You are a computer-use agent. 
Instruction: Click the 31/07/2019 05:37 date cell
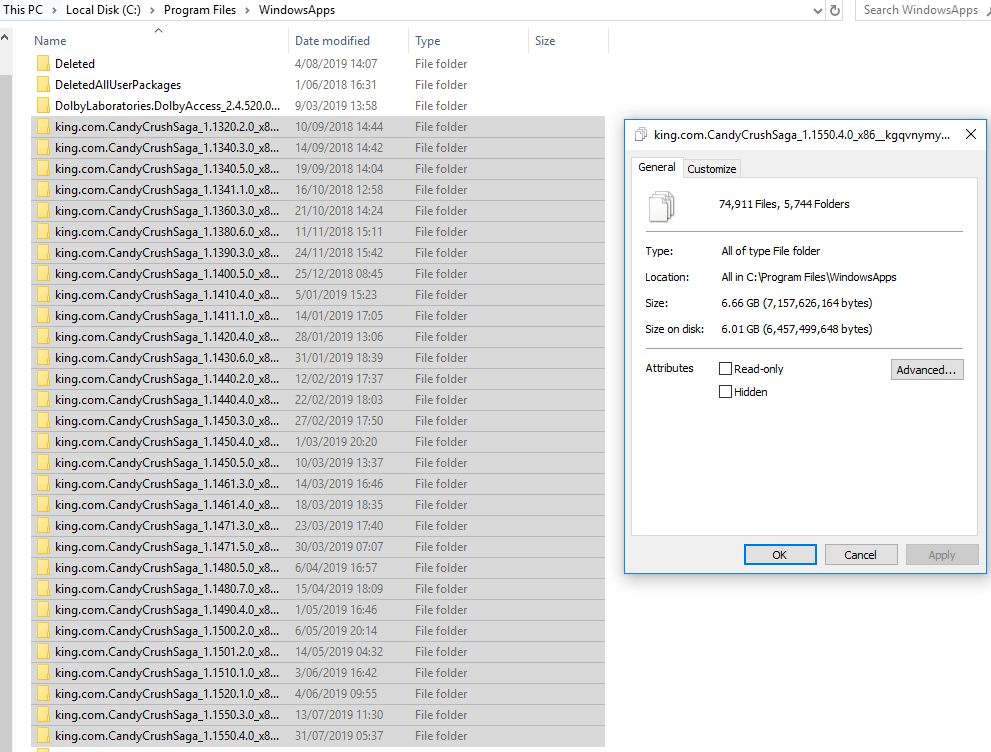[339, 736]
